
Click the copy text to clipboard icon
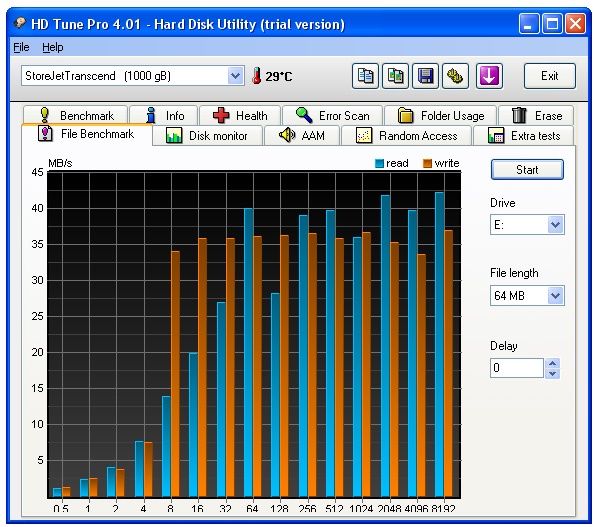365,76
